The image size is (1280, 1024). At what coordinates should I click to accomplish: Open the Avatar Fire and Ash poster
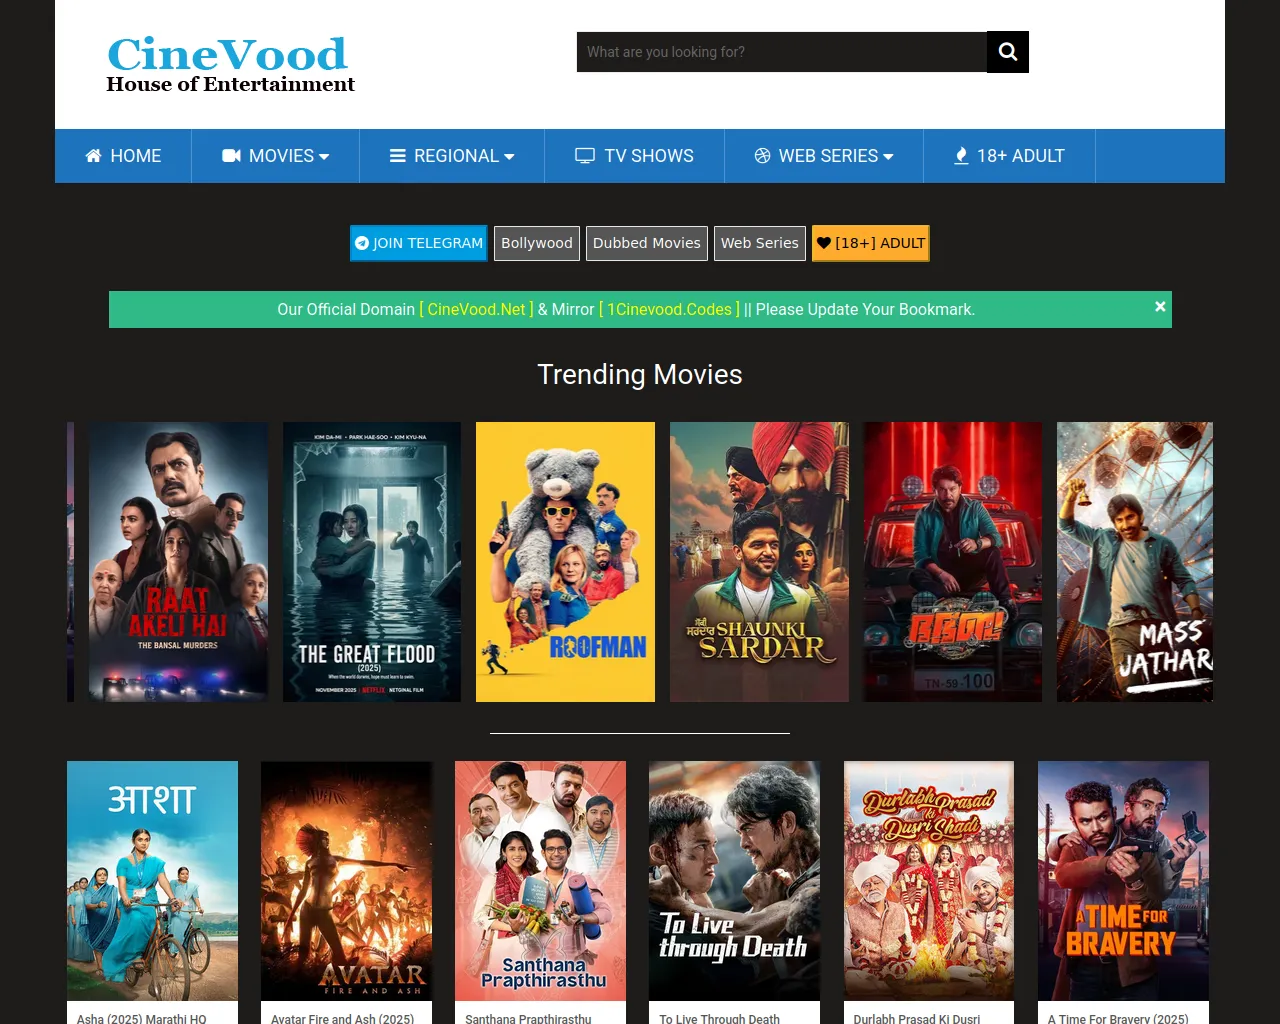pos(346,881)
